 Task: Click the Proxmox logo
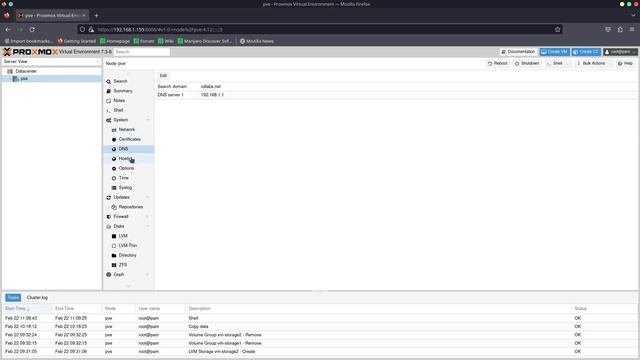point(31,52)
